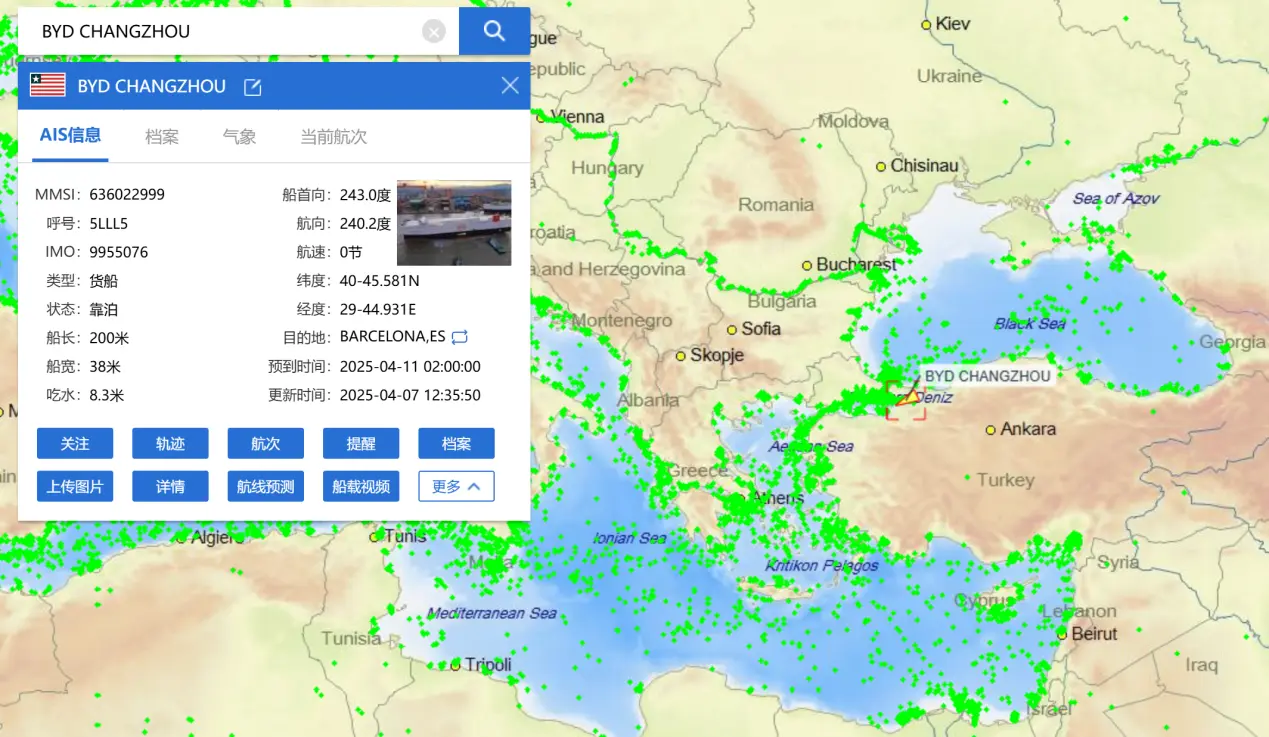Click the 航次 button
The image size is (1269, 737).
coord(265,443)
